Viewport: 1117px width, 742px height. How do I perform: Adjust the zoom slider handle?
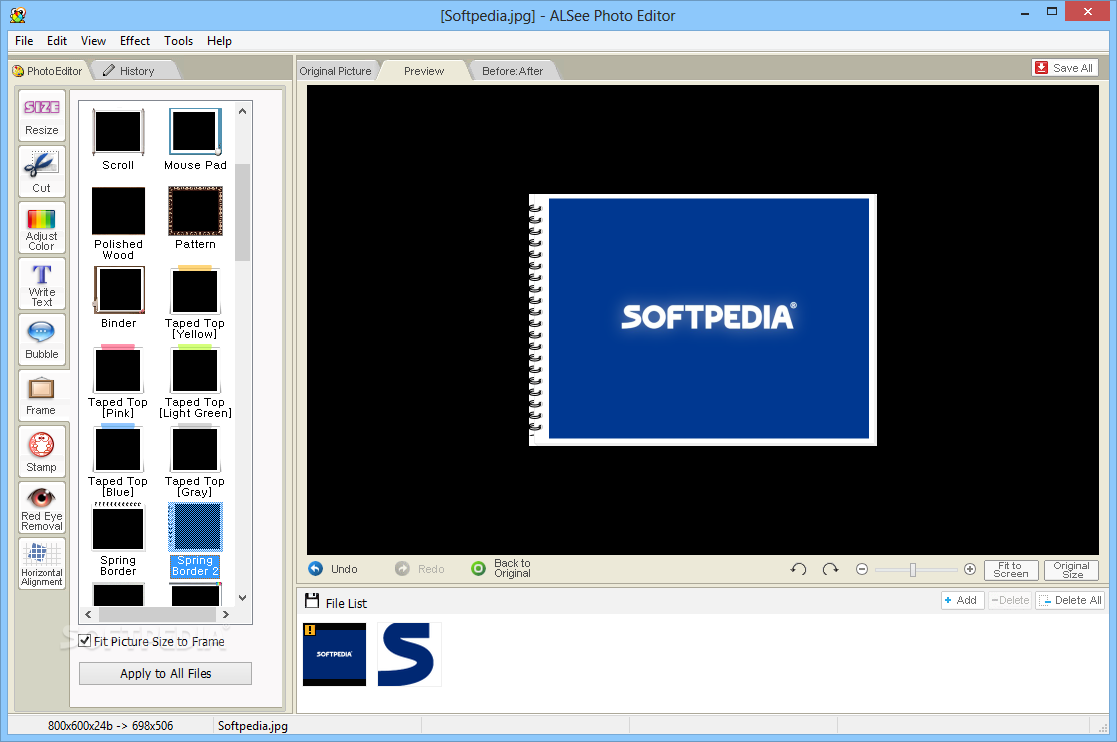(x=913, y=570)
